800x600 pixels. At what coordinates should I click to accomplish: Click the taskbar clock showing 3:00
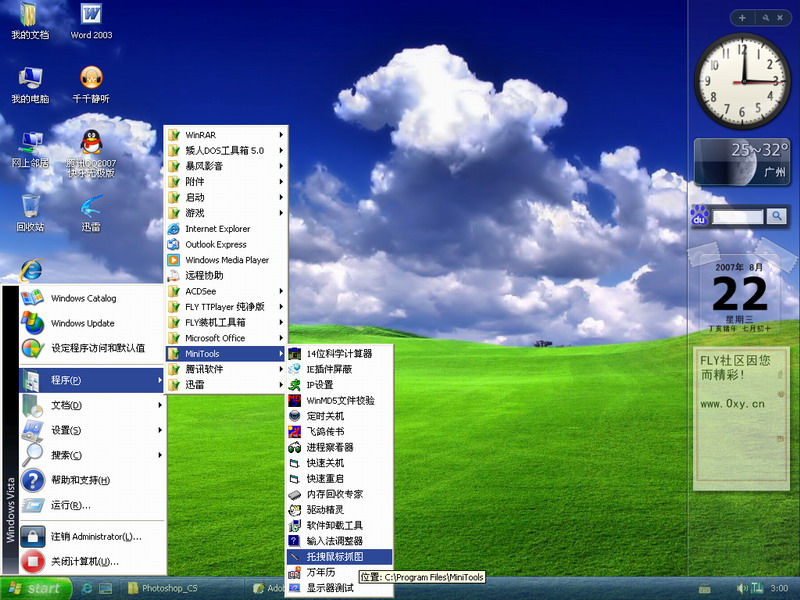(779, 588)
